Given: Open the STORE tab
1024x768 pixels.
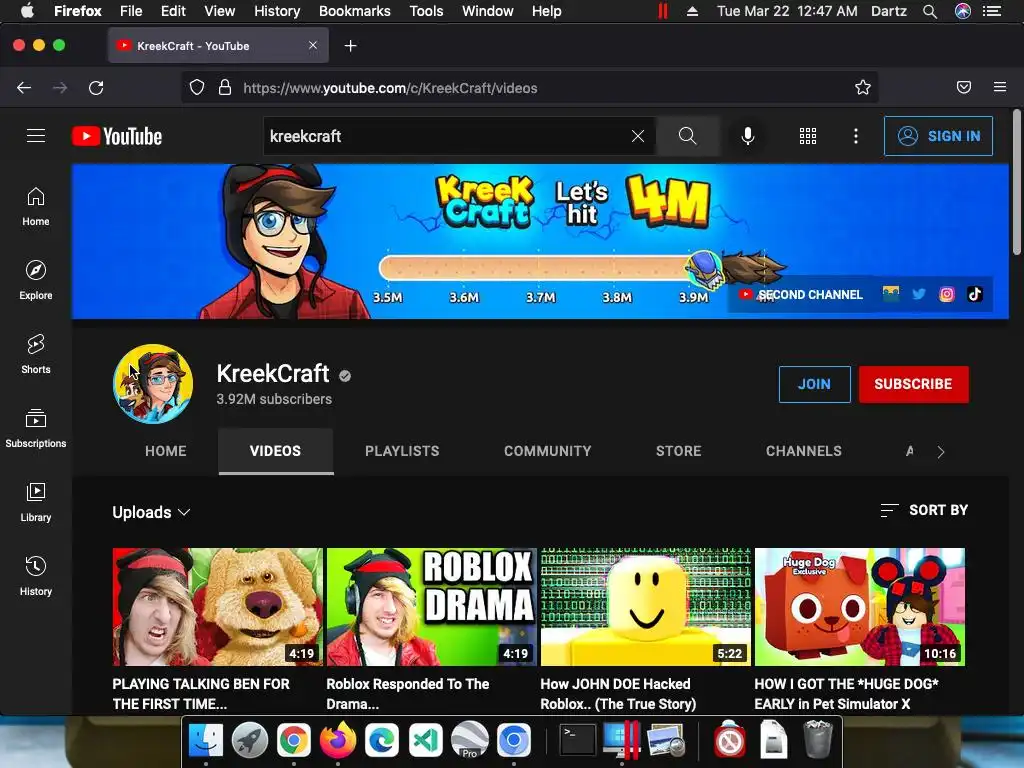Looking at the screenshot, I should click(x=679, y=451).
